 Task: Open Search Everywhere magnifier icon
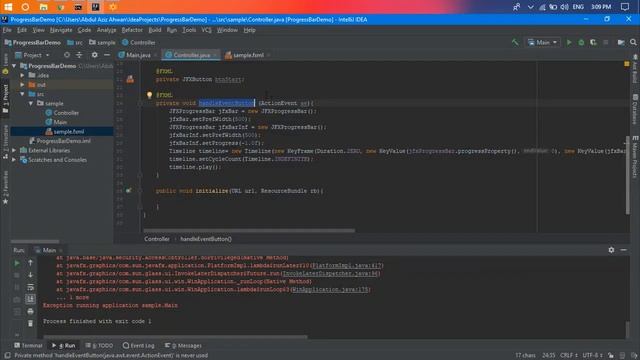pyautogui.click(x=633, y=42)
